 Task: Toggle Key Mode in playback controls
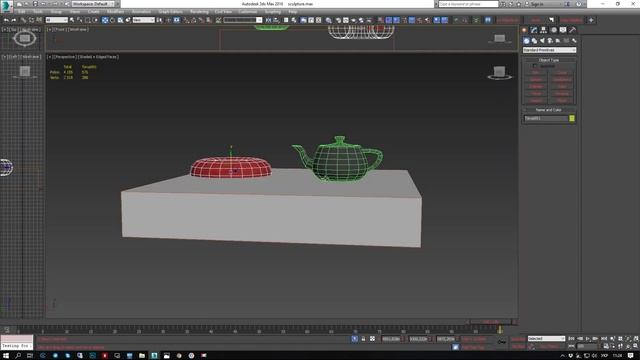[x=571, y=346]
